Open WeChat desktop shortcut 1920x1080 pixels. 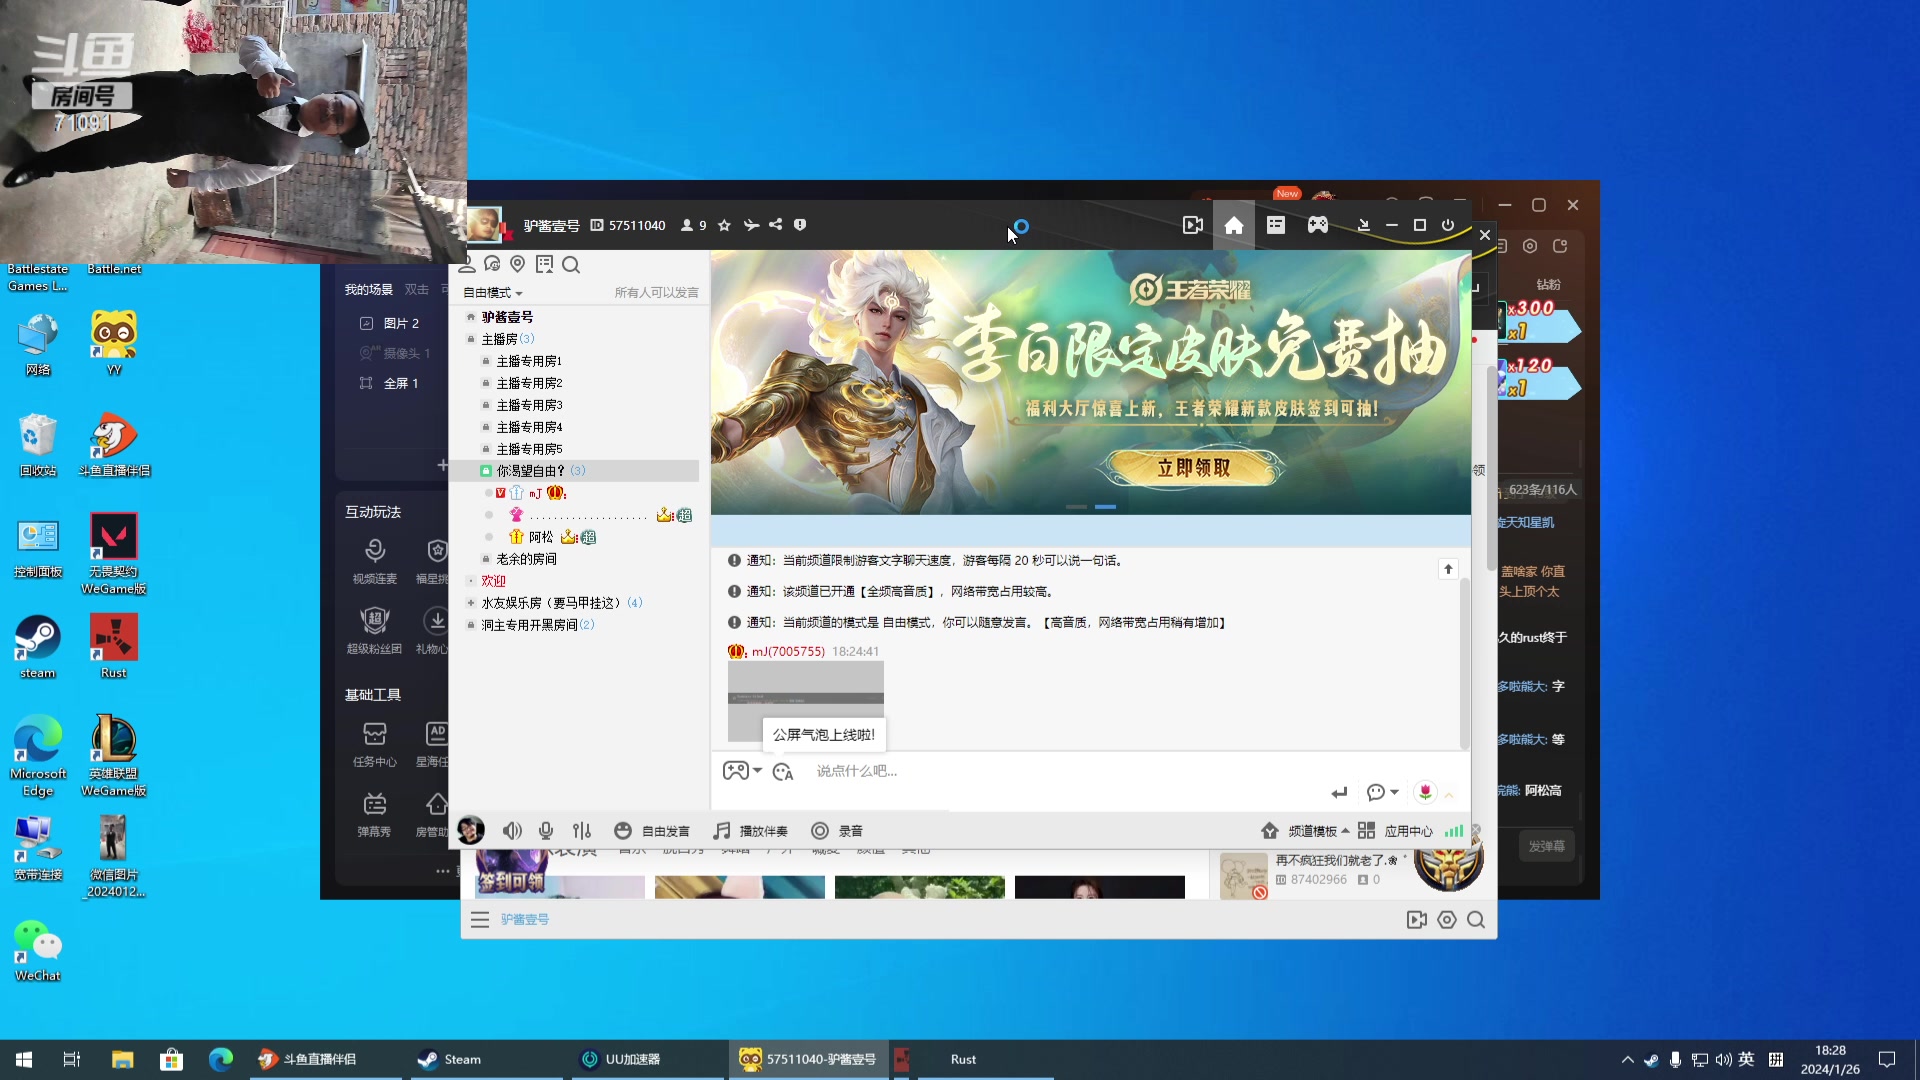click(x=38, y=950)
